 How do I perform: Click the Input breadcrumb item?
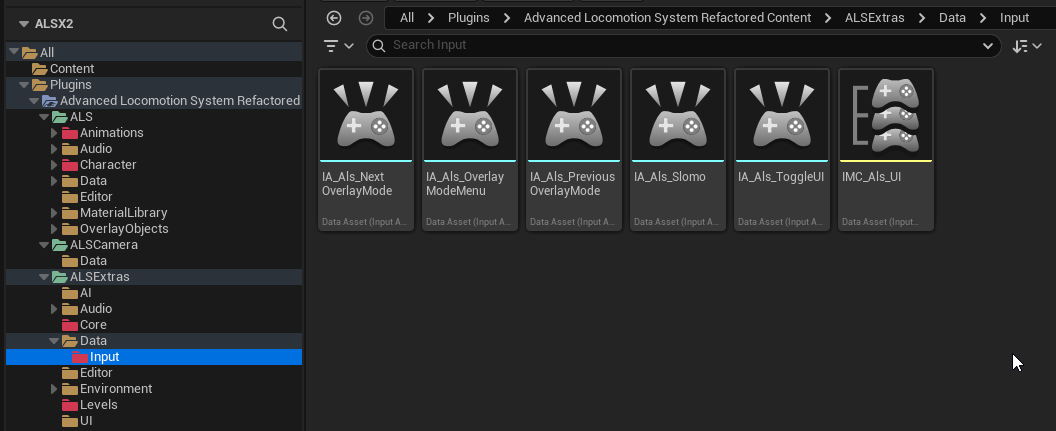(1014, 18)
